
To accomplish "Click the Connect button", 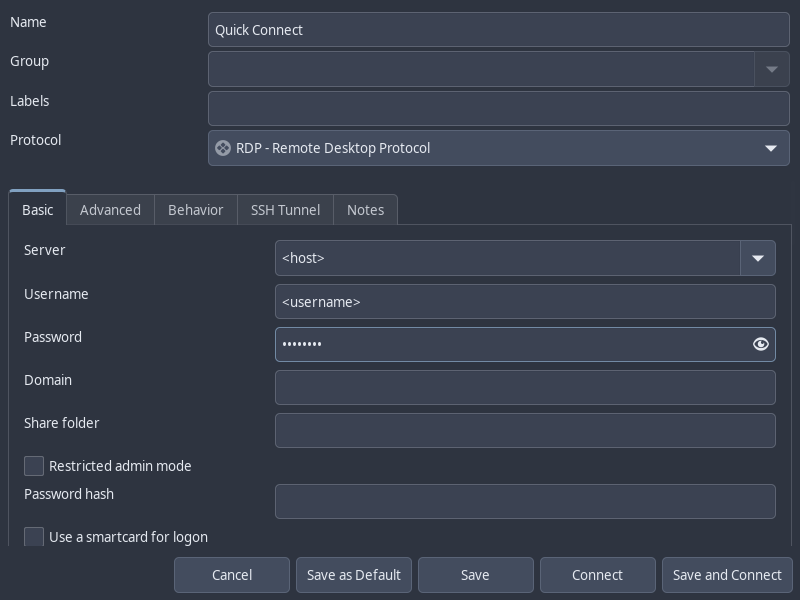I will coord(597,575).
